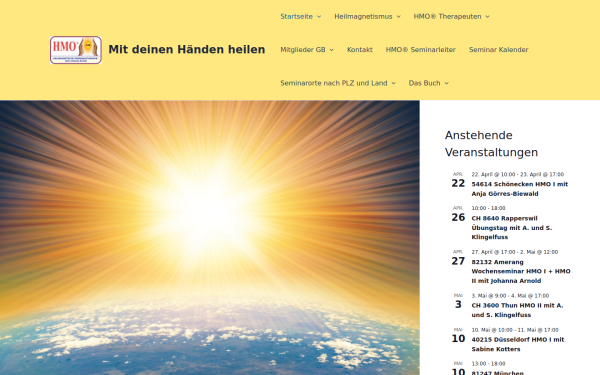Screen dimensions: 600x375
Task: Open the Seminar Kalender link
Action: pos(499,50)
